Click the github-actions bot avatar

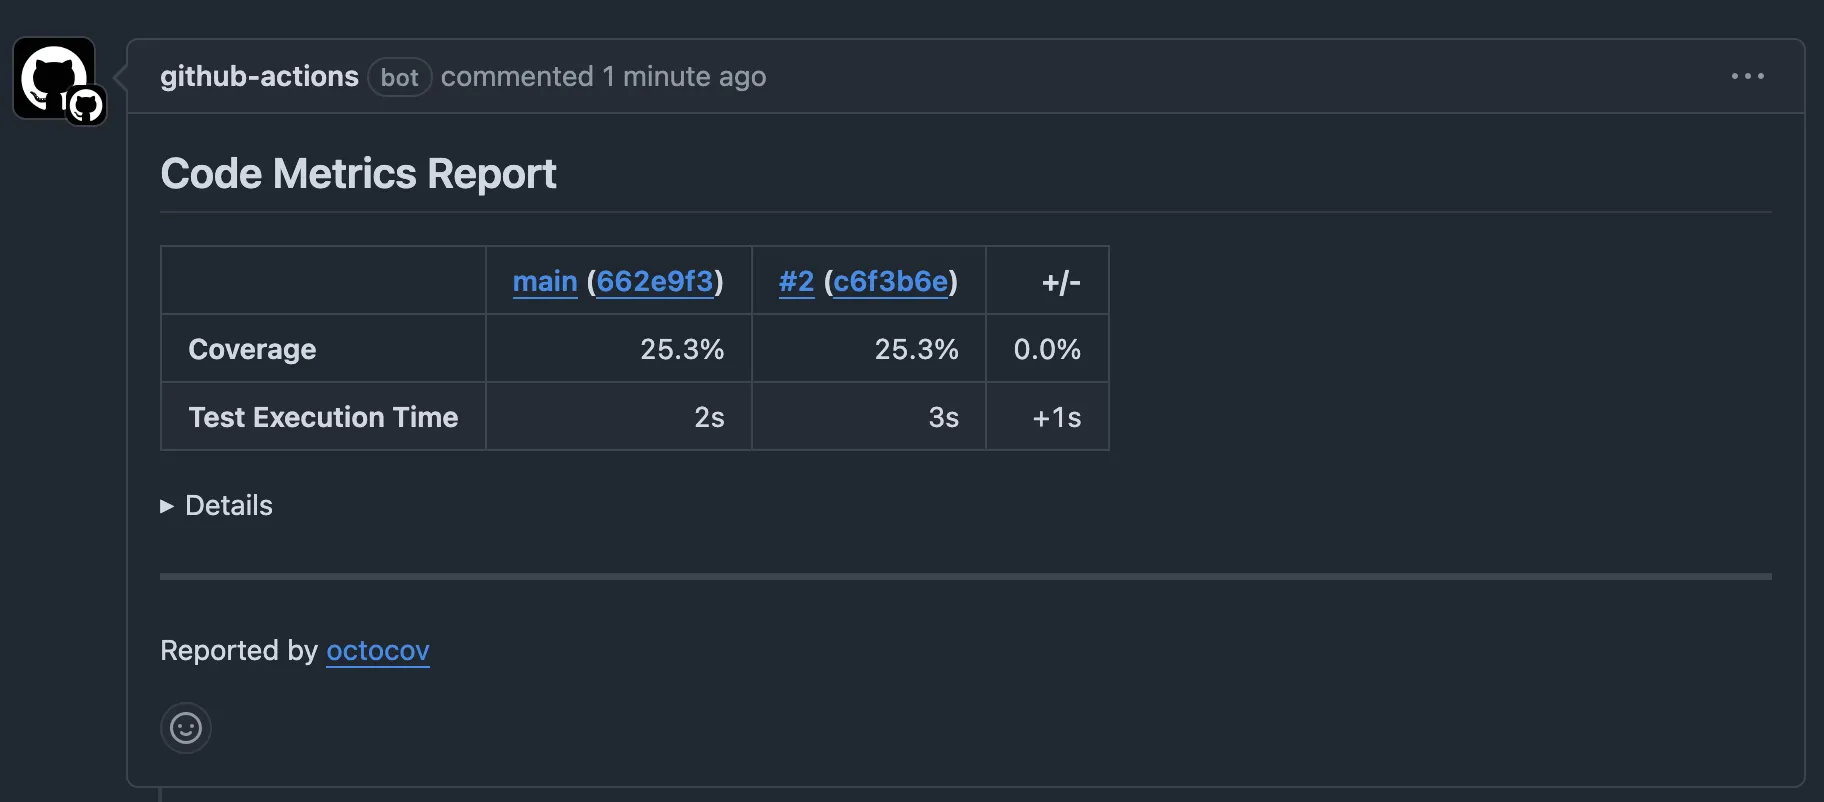55,78
